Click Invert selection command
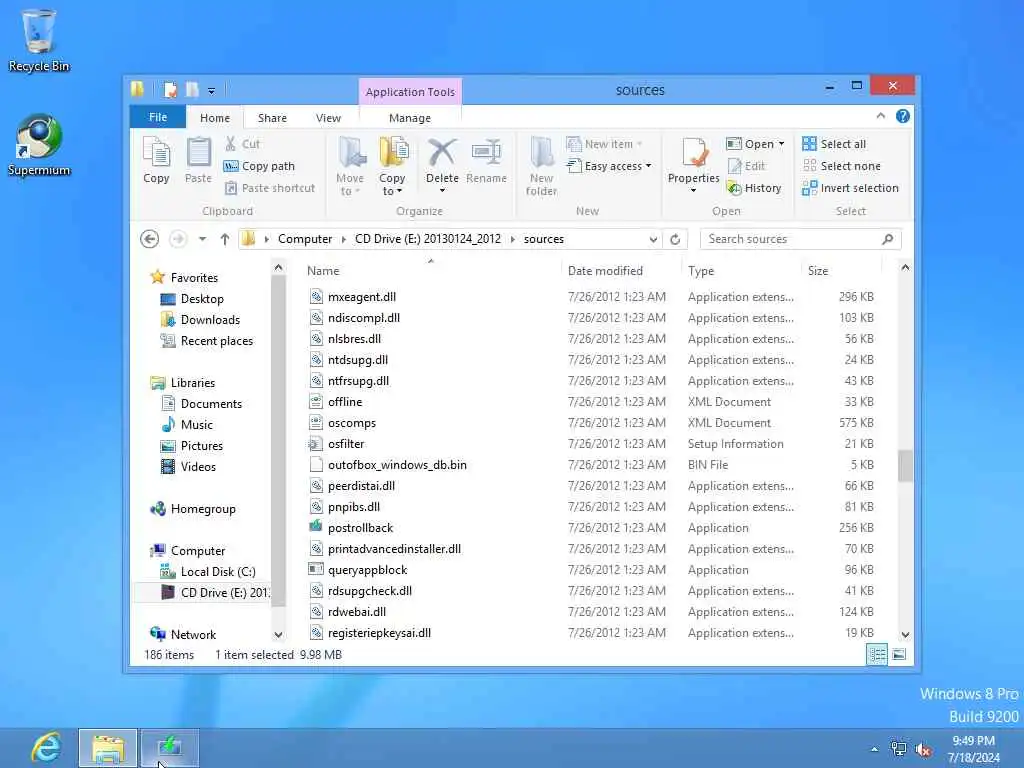Screen dimensions: 1024x768 (x=850, y=188)
